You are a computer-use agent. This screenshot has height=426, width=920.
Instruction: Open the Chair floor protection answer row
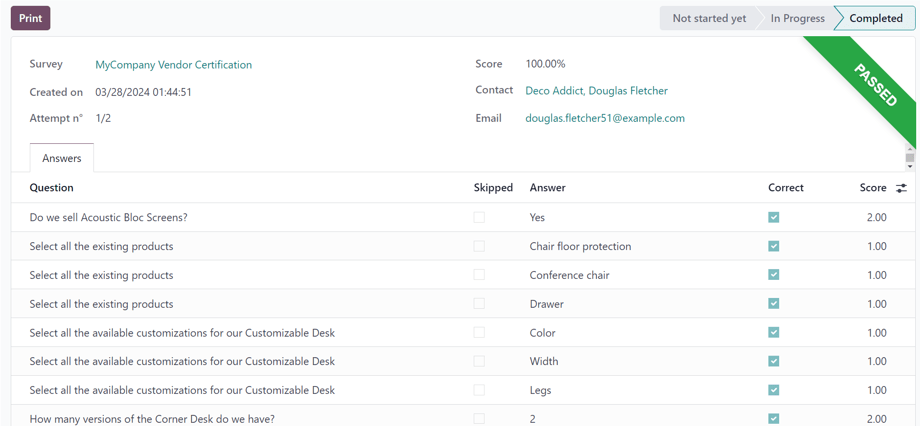580,246
